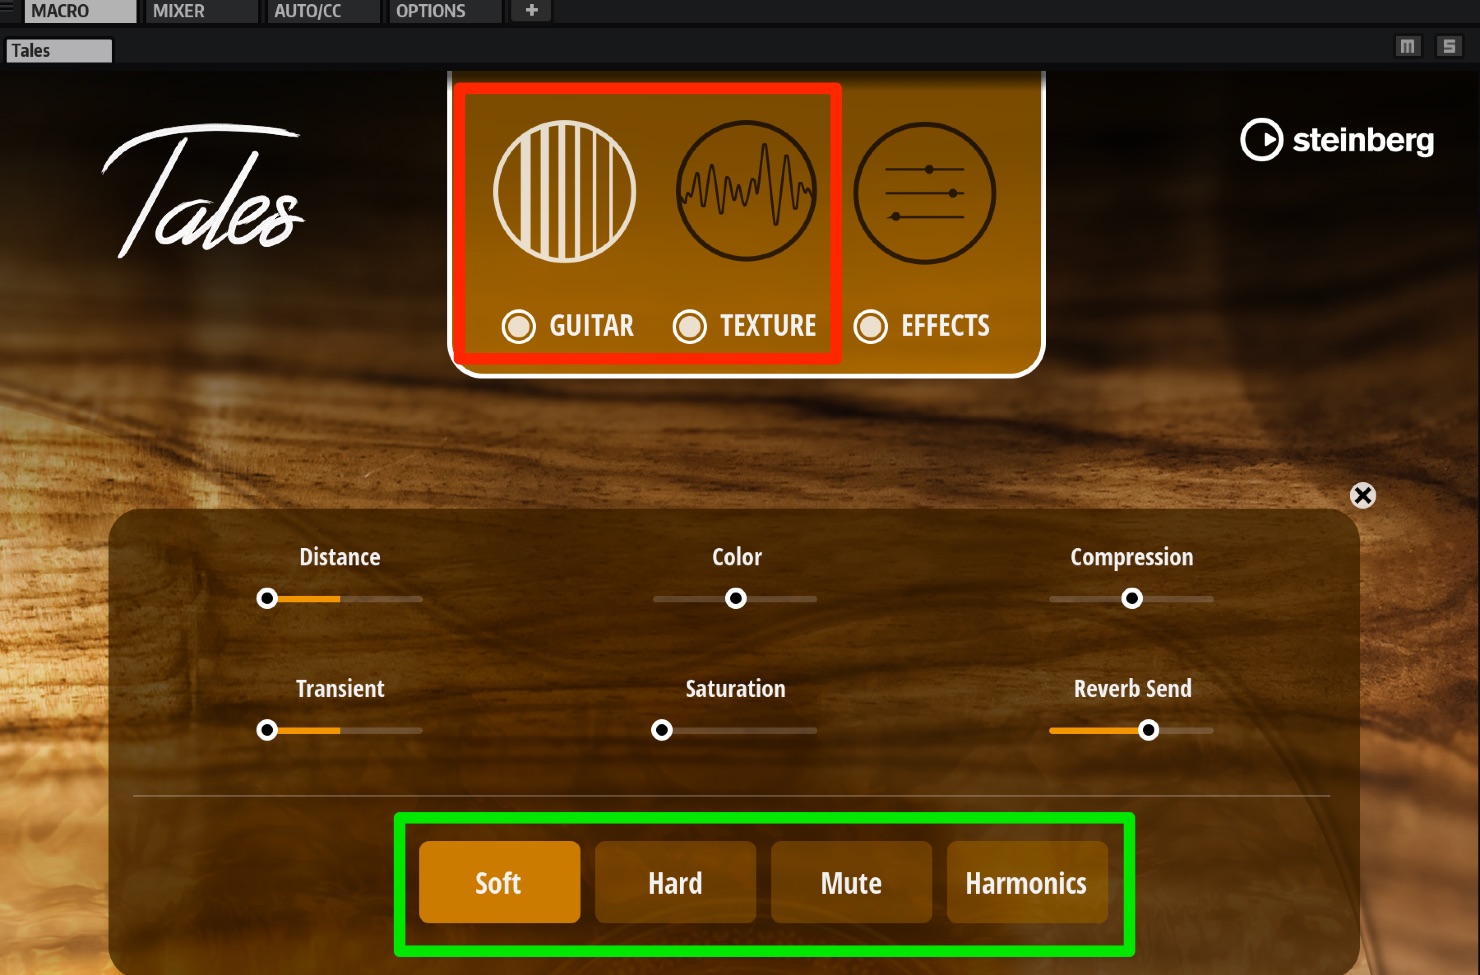The height and width of the screenshot is (975, 1480).
Task: Click the Tales program name field
Action: tap(59, 50)
